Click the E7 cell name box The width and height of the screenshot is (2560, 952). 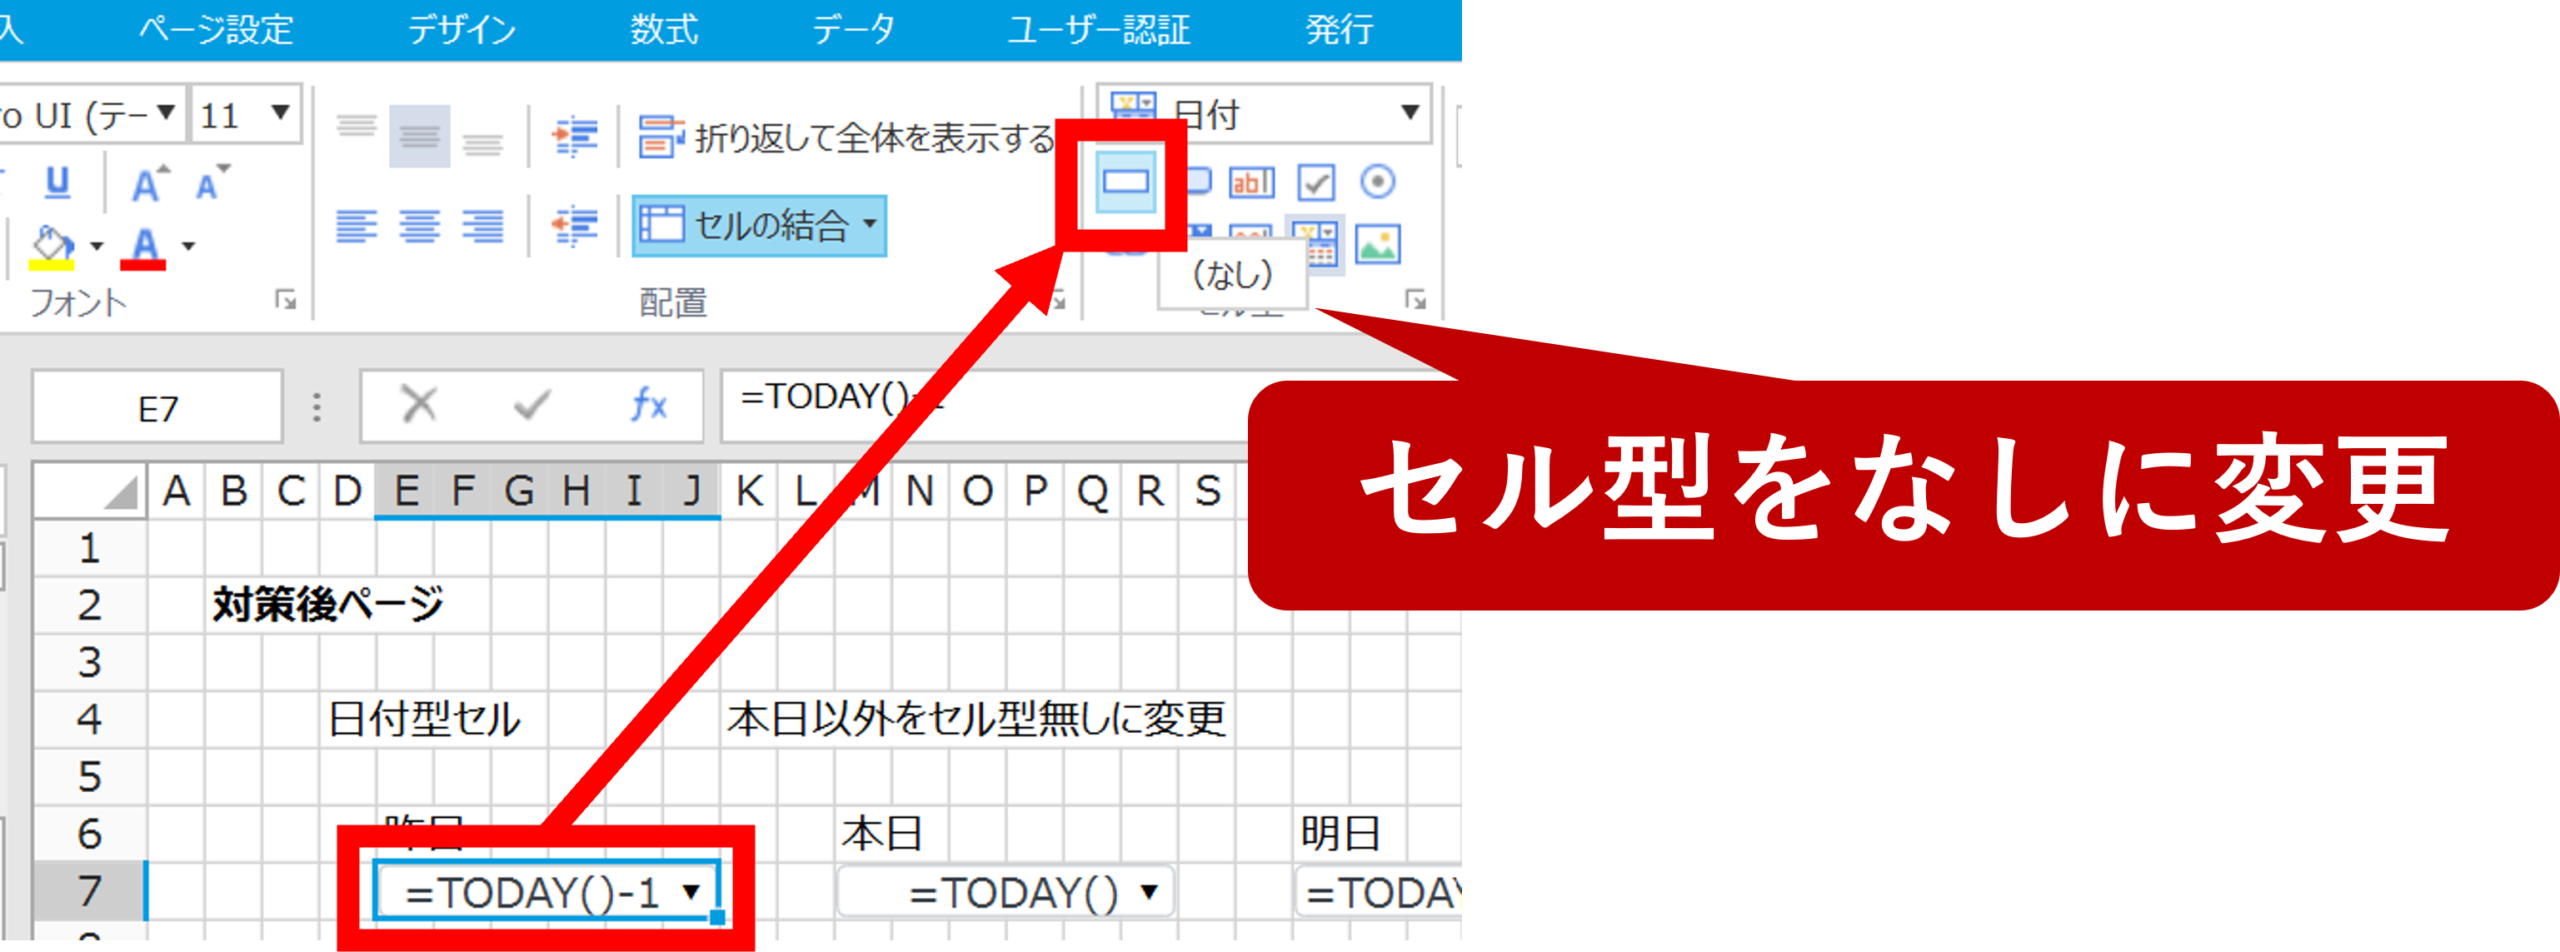click(158, 408)
